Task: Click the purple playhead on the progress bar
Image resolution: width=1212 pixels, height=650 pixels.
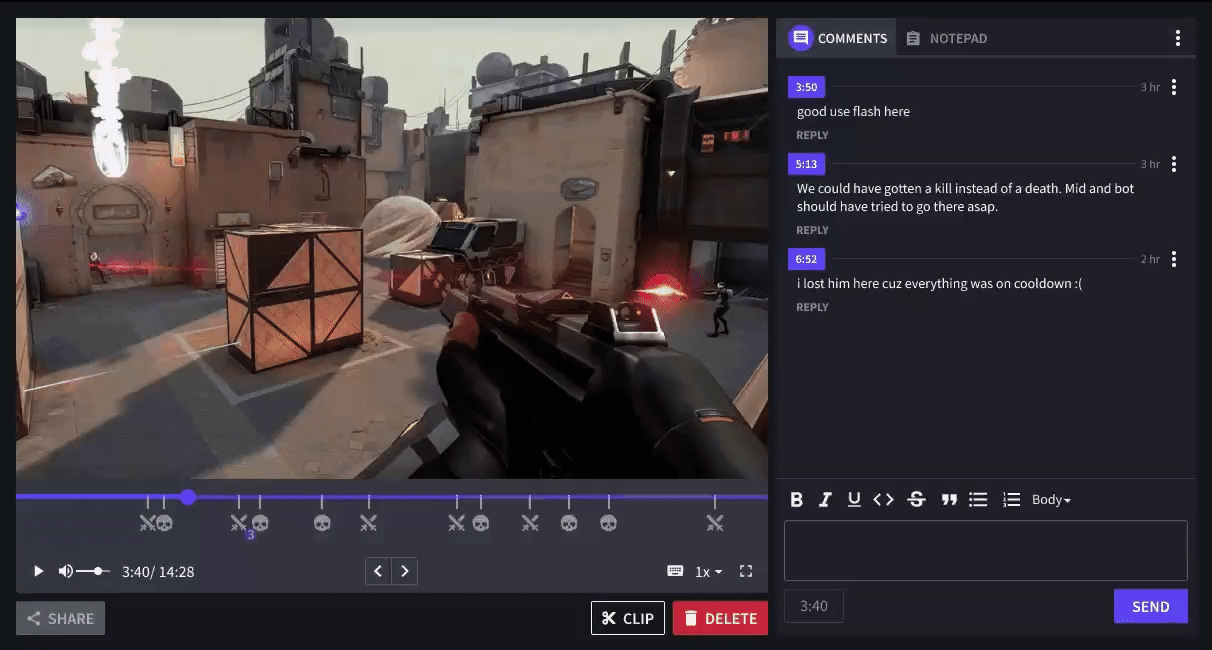Action: click(x=188, y=496)
